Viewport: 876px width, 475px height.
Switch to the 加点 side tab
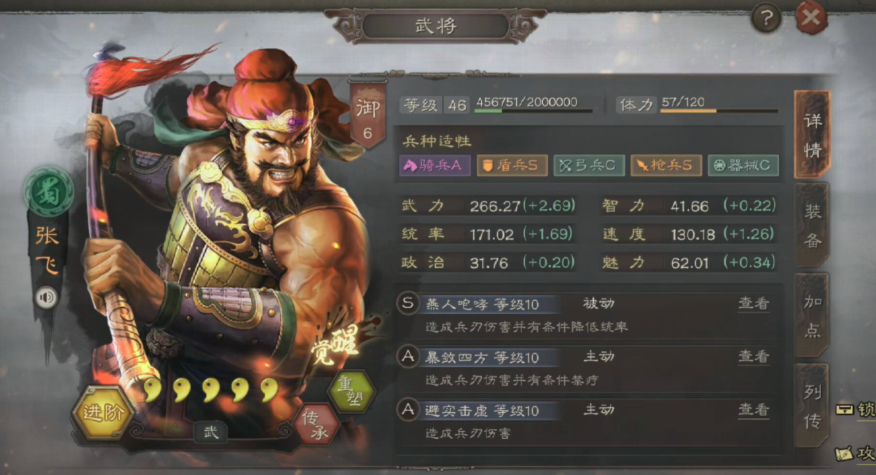click(812, 316)
